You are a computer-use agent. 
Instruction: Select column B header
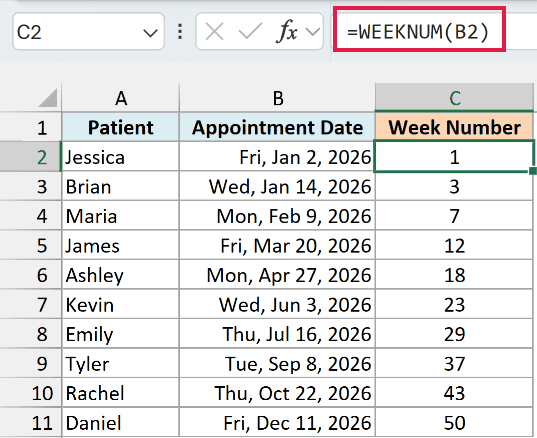pyautogui.click(x=277, y=98)
